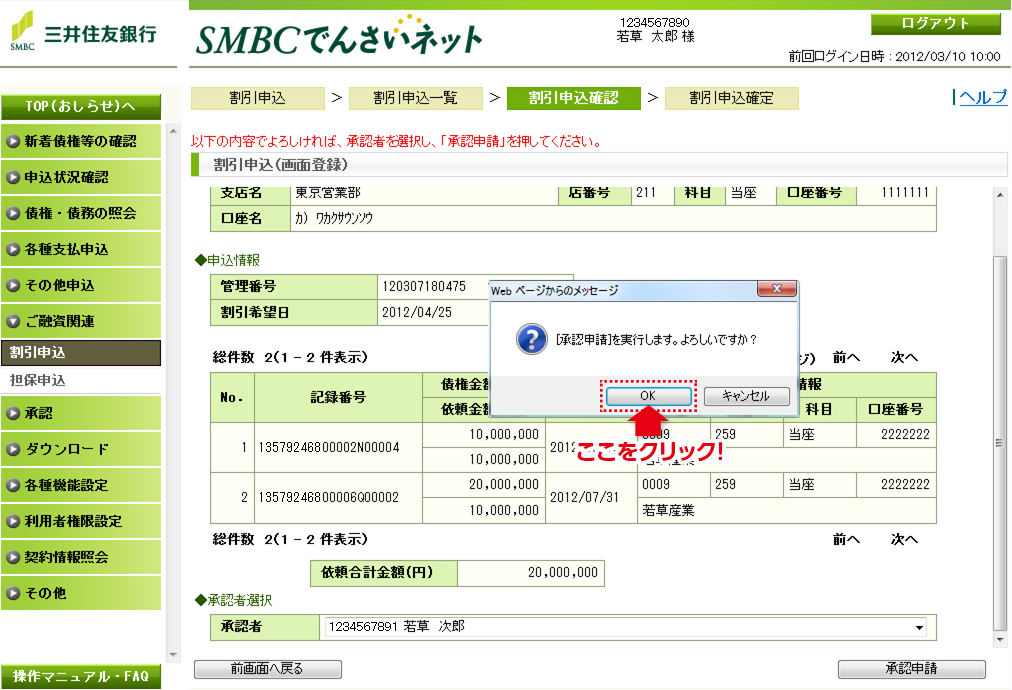
Task: Open the ダウンロード menu
Action: (81, 449)
